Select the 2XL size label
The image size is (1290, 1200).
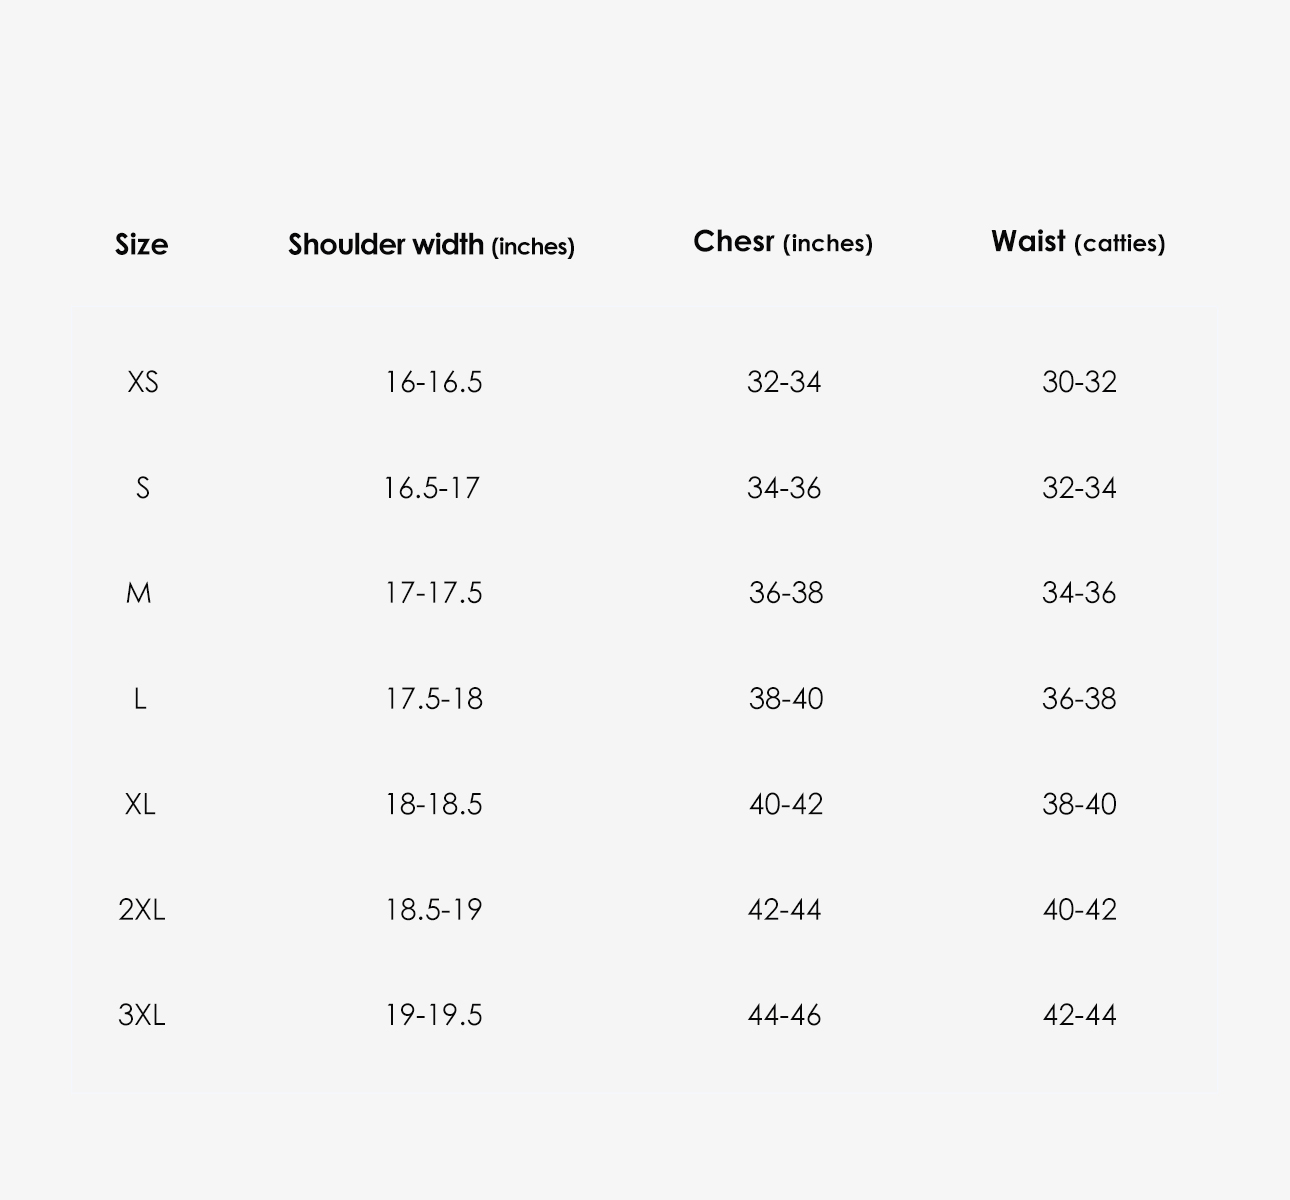tap(141, 910)
